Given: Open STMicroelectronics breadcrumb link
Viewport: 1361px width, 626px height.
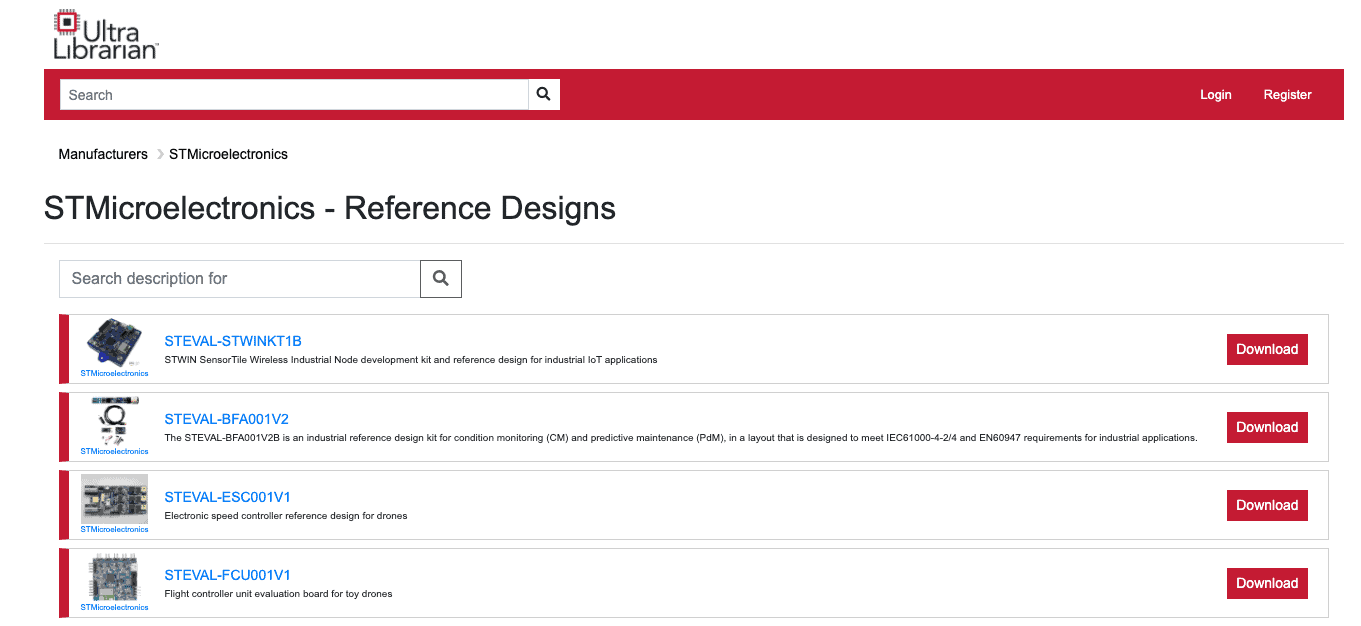Looking at the screenshot, I should click(x=228, y=154).
